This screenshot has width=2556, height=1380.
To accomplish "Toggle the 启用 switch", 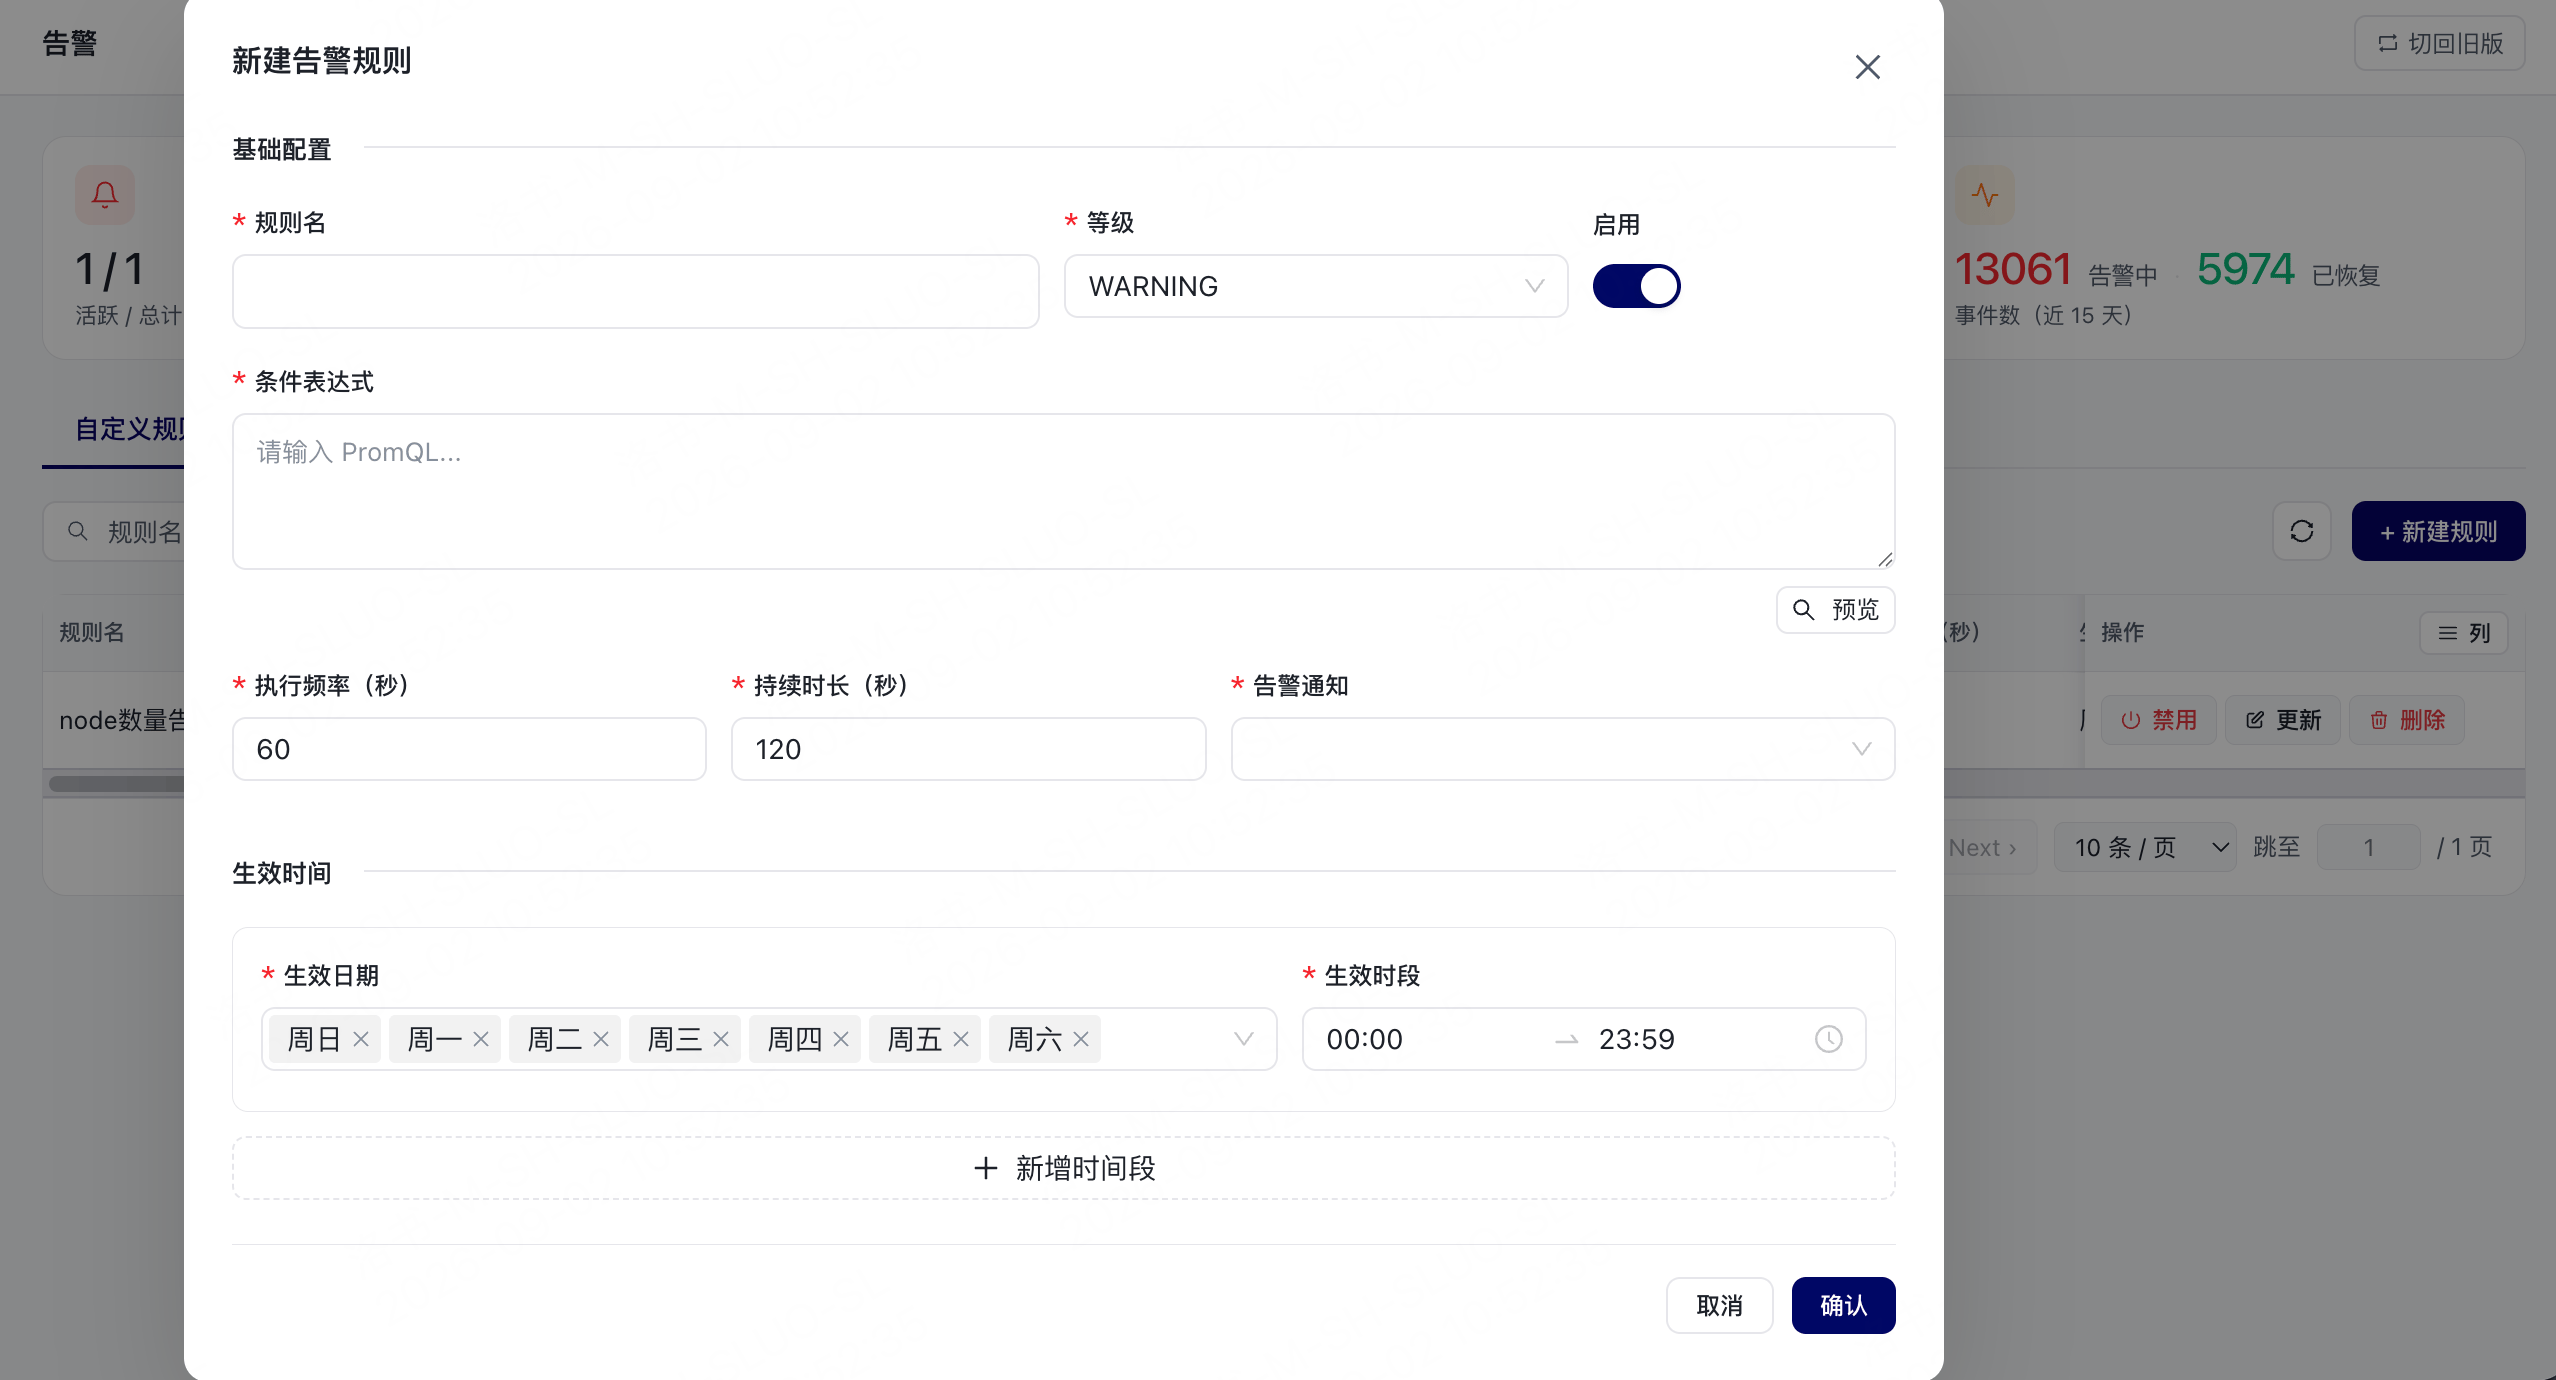I will click(x=1636, y=286).
